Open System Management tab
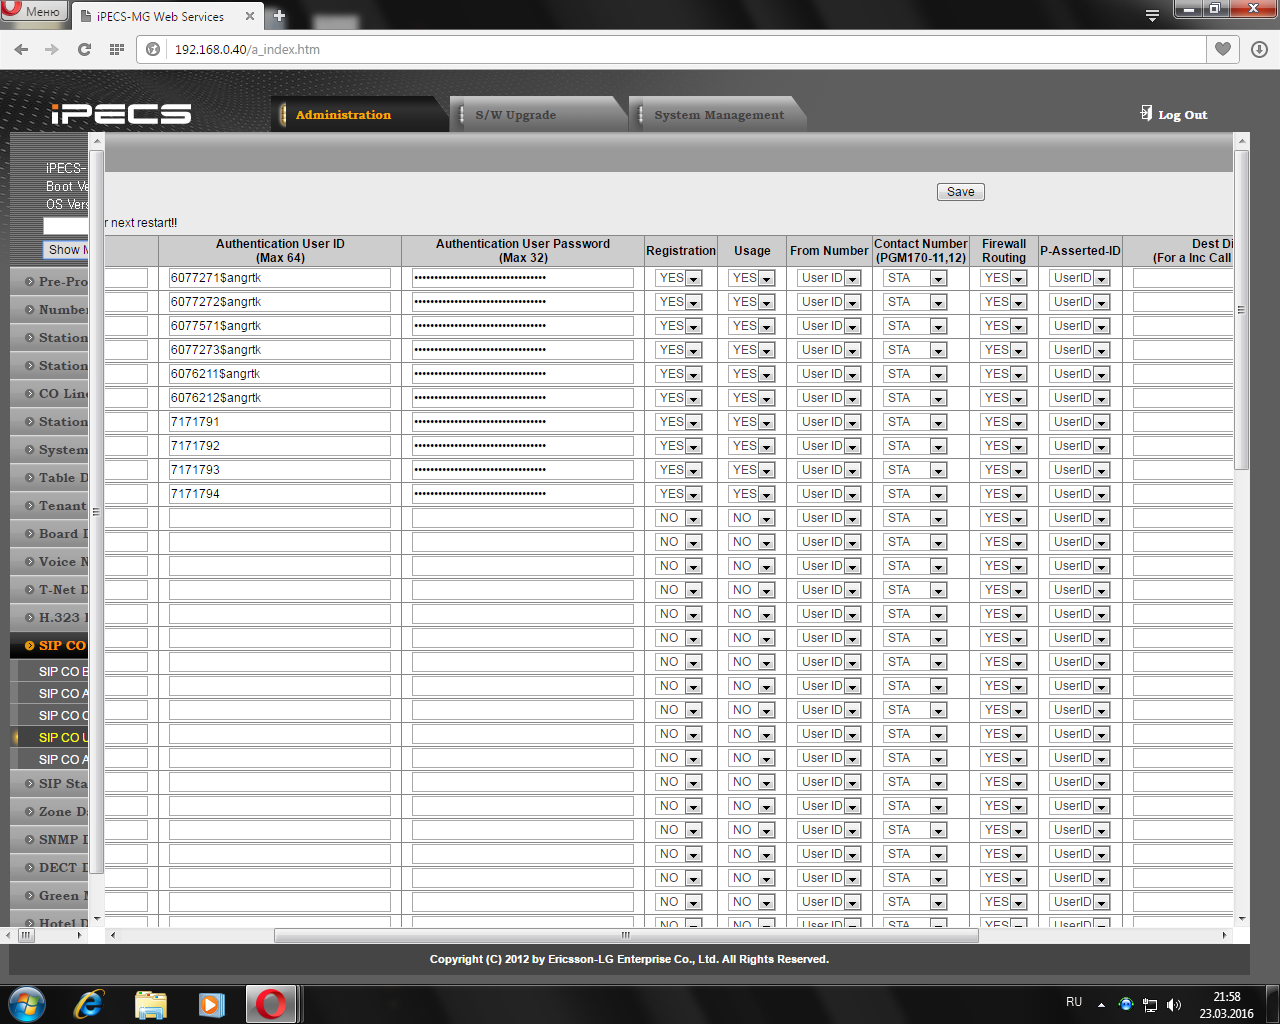The width and height of the screenshot is (1280, 1024). [x=718, y=115]
